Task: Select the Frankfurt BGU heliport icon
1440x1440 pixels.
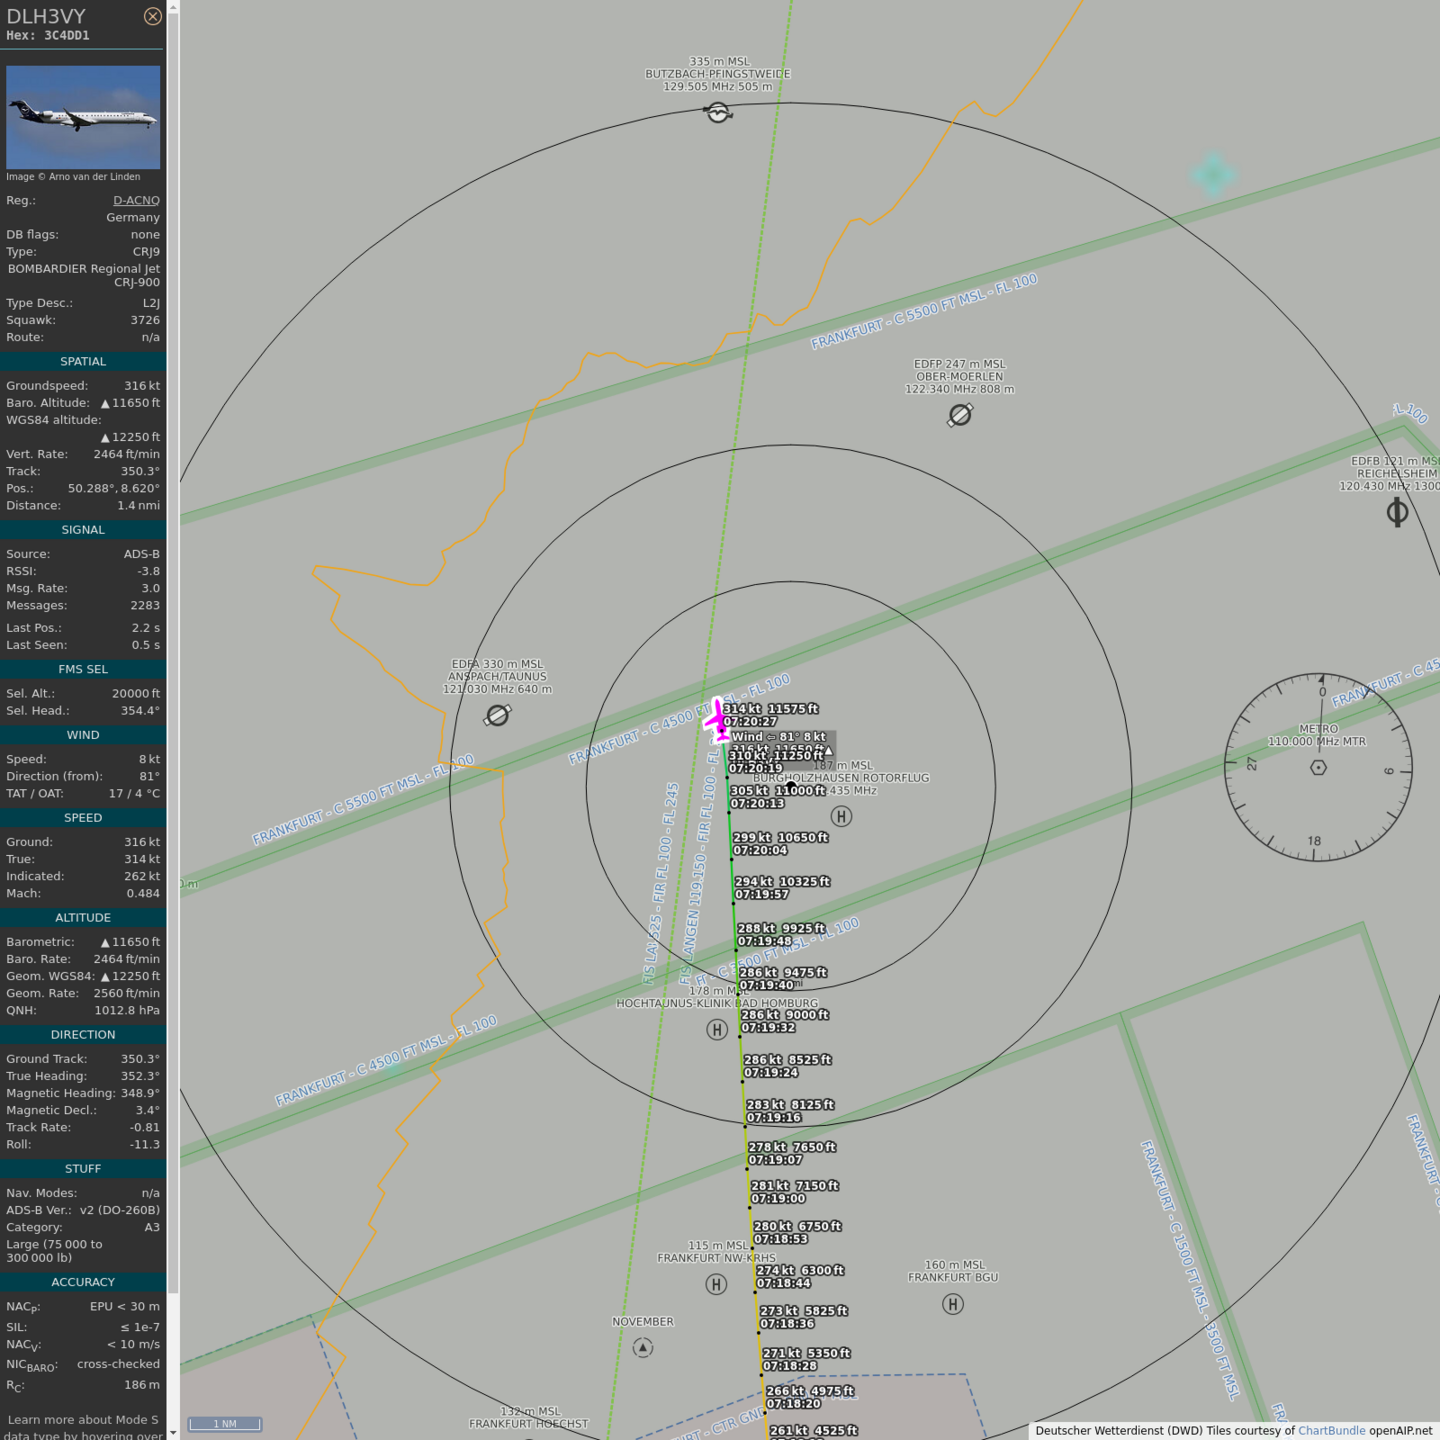Action: pyautogui.click(x=952, y=1304)
